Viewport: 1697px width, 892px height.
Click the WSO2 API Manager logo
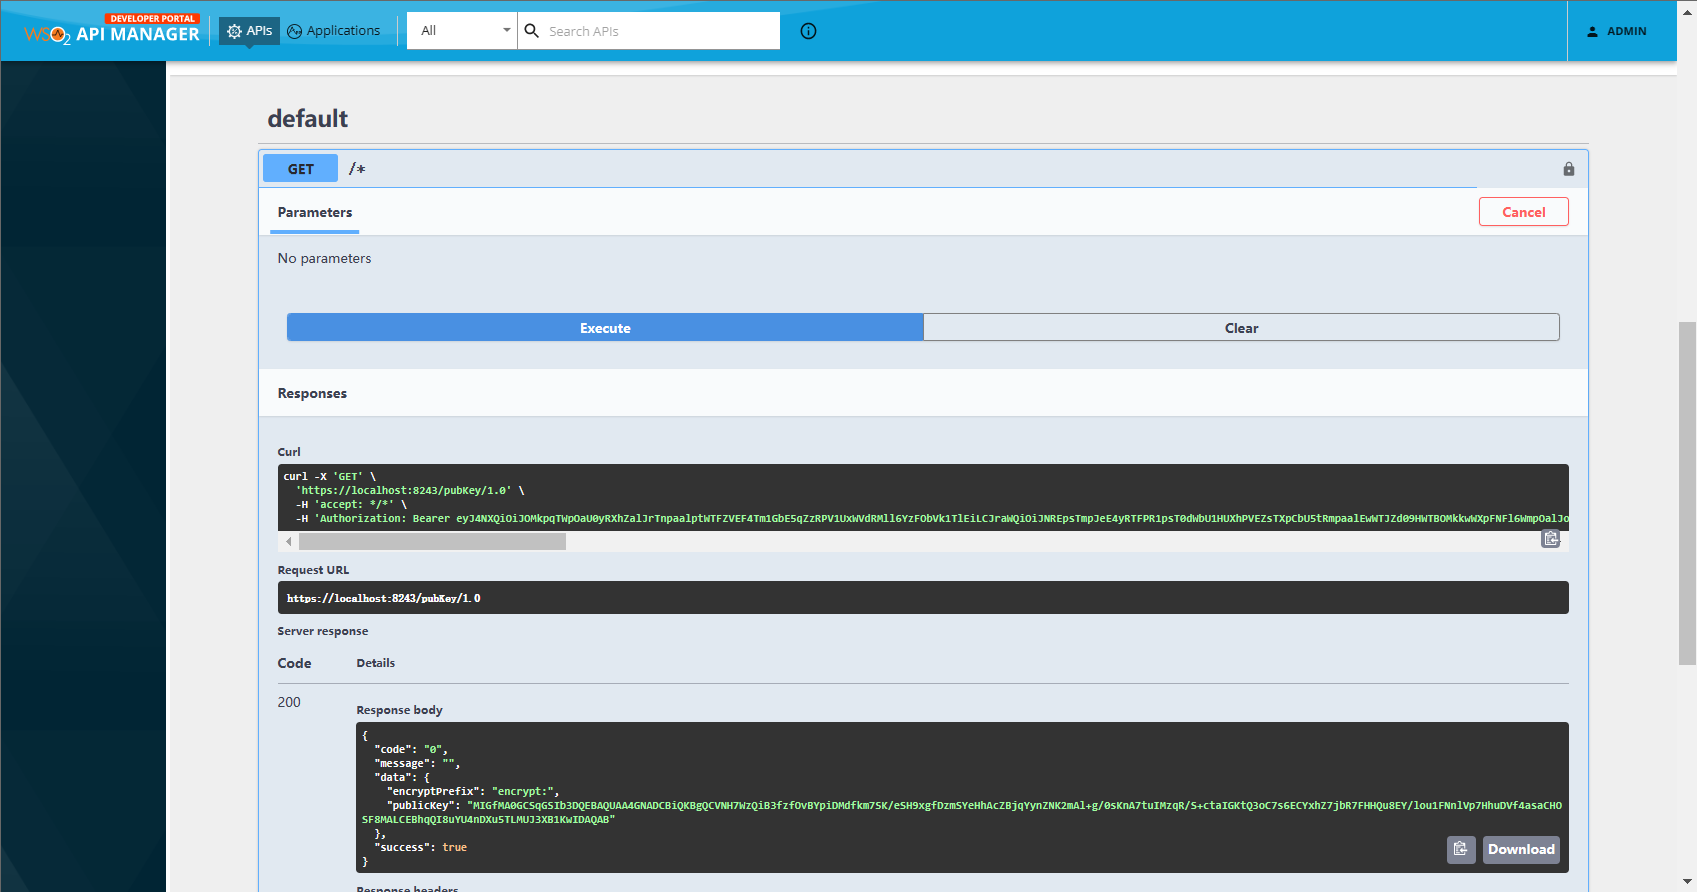[x=112, y=30]
